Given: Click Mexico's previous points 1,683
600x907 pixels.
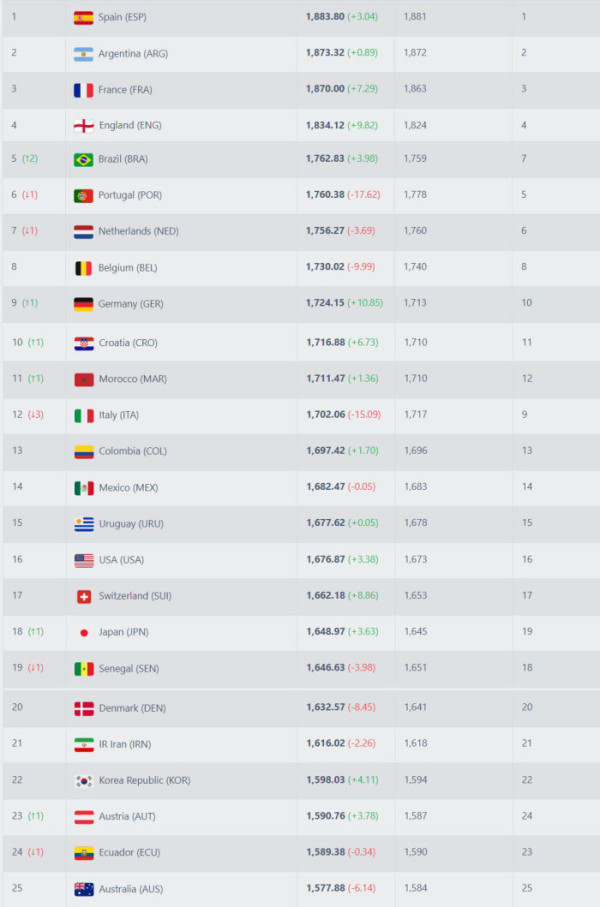Looking at the screenshot, I should [x=415, y=487].
